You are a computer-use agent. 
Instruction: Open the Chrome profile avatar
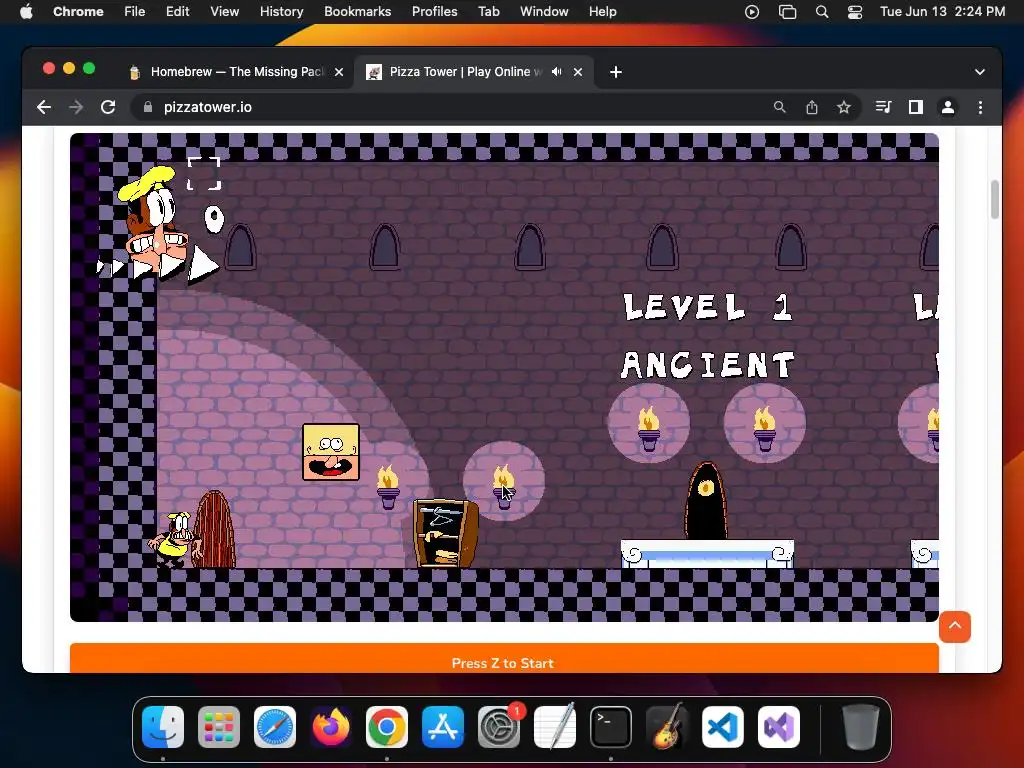(x=948, y=107)
